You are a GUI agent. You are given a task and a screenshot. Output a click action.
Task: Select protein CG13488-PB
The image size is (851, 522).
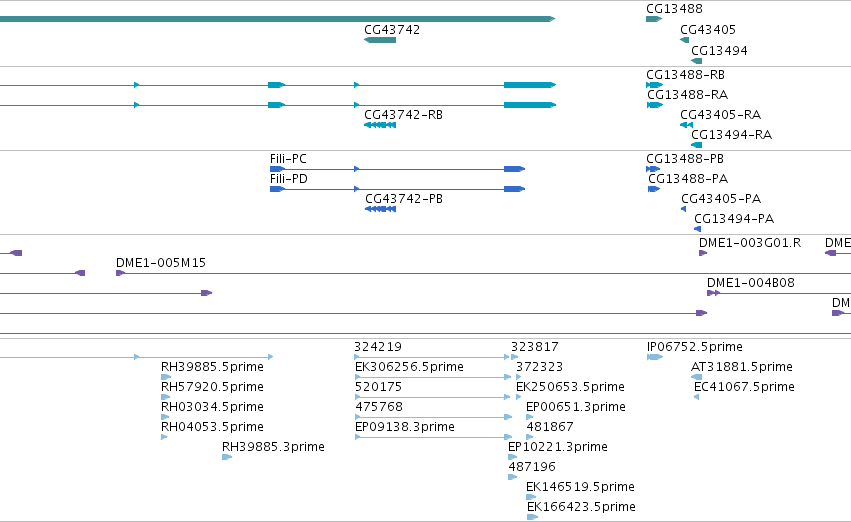click(x=685, y=159)
